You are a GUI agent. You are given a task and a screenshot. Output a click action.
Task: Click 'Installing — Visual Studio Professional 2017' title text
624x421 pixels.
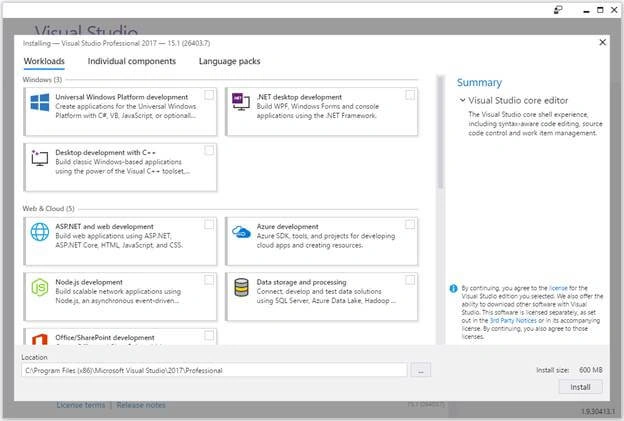click(116, 43)
